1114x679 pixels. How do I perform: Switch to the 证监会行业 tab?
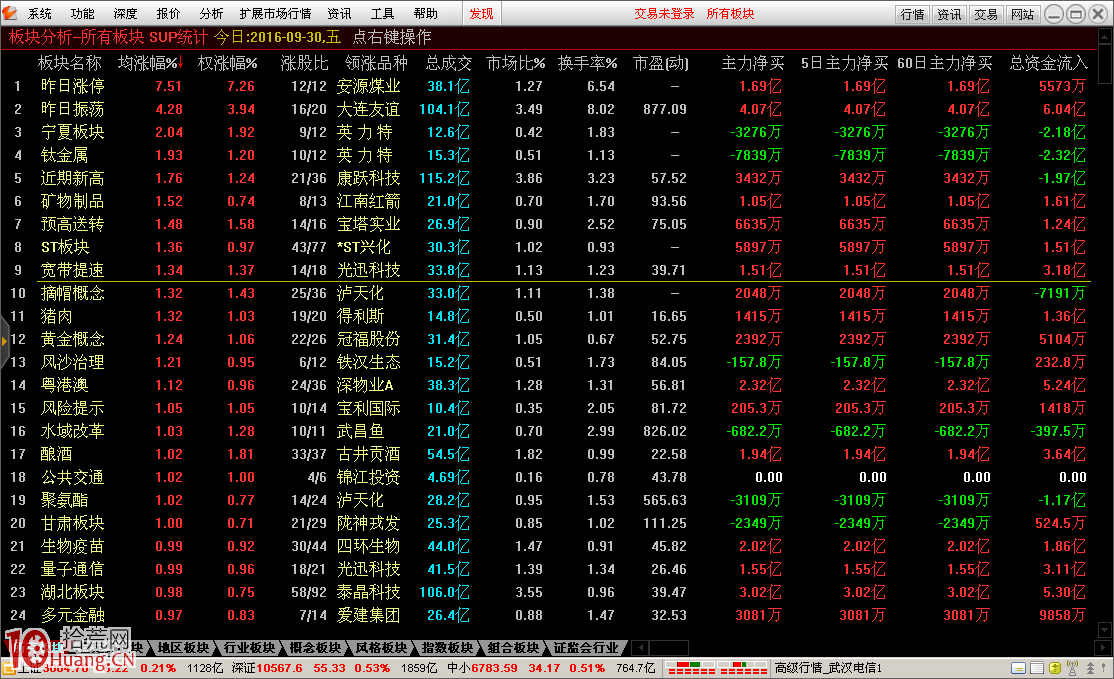click(586, 648)
